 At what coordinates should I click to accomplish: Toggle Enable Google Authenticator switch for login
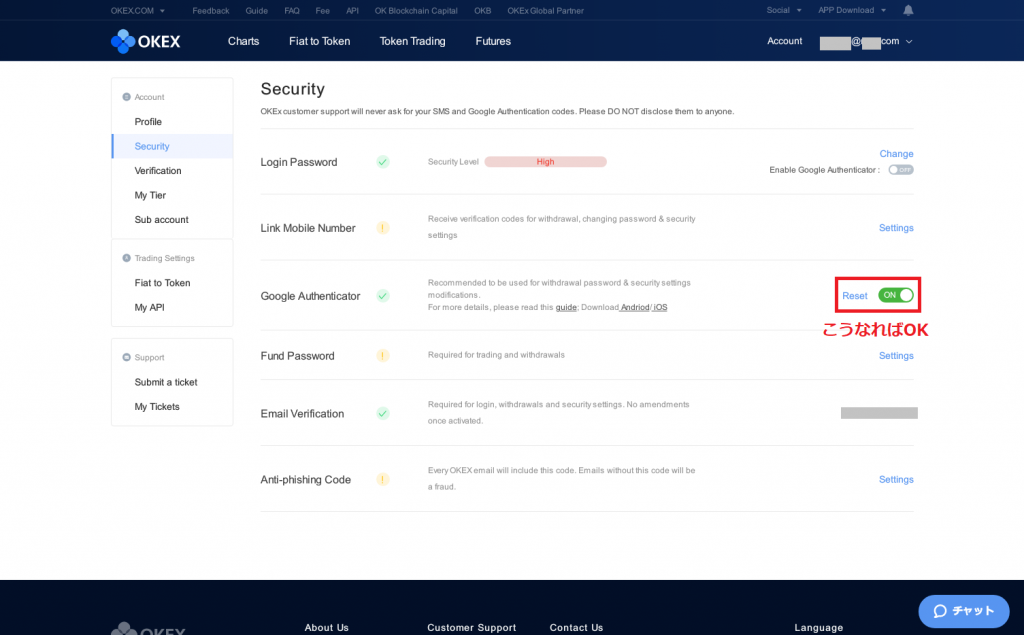[x=901, y=170]
